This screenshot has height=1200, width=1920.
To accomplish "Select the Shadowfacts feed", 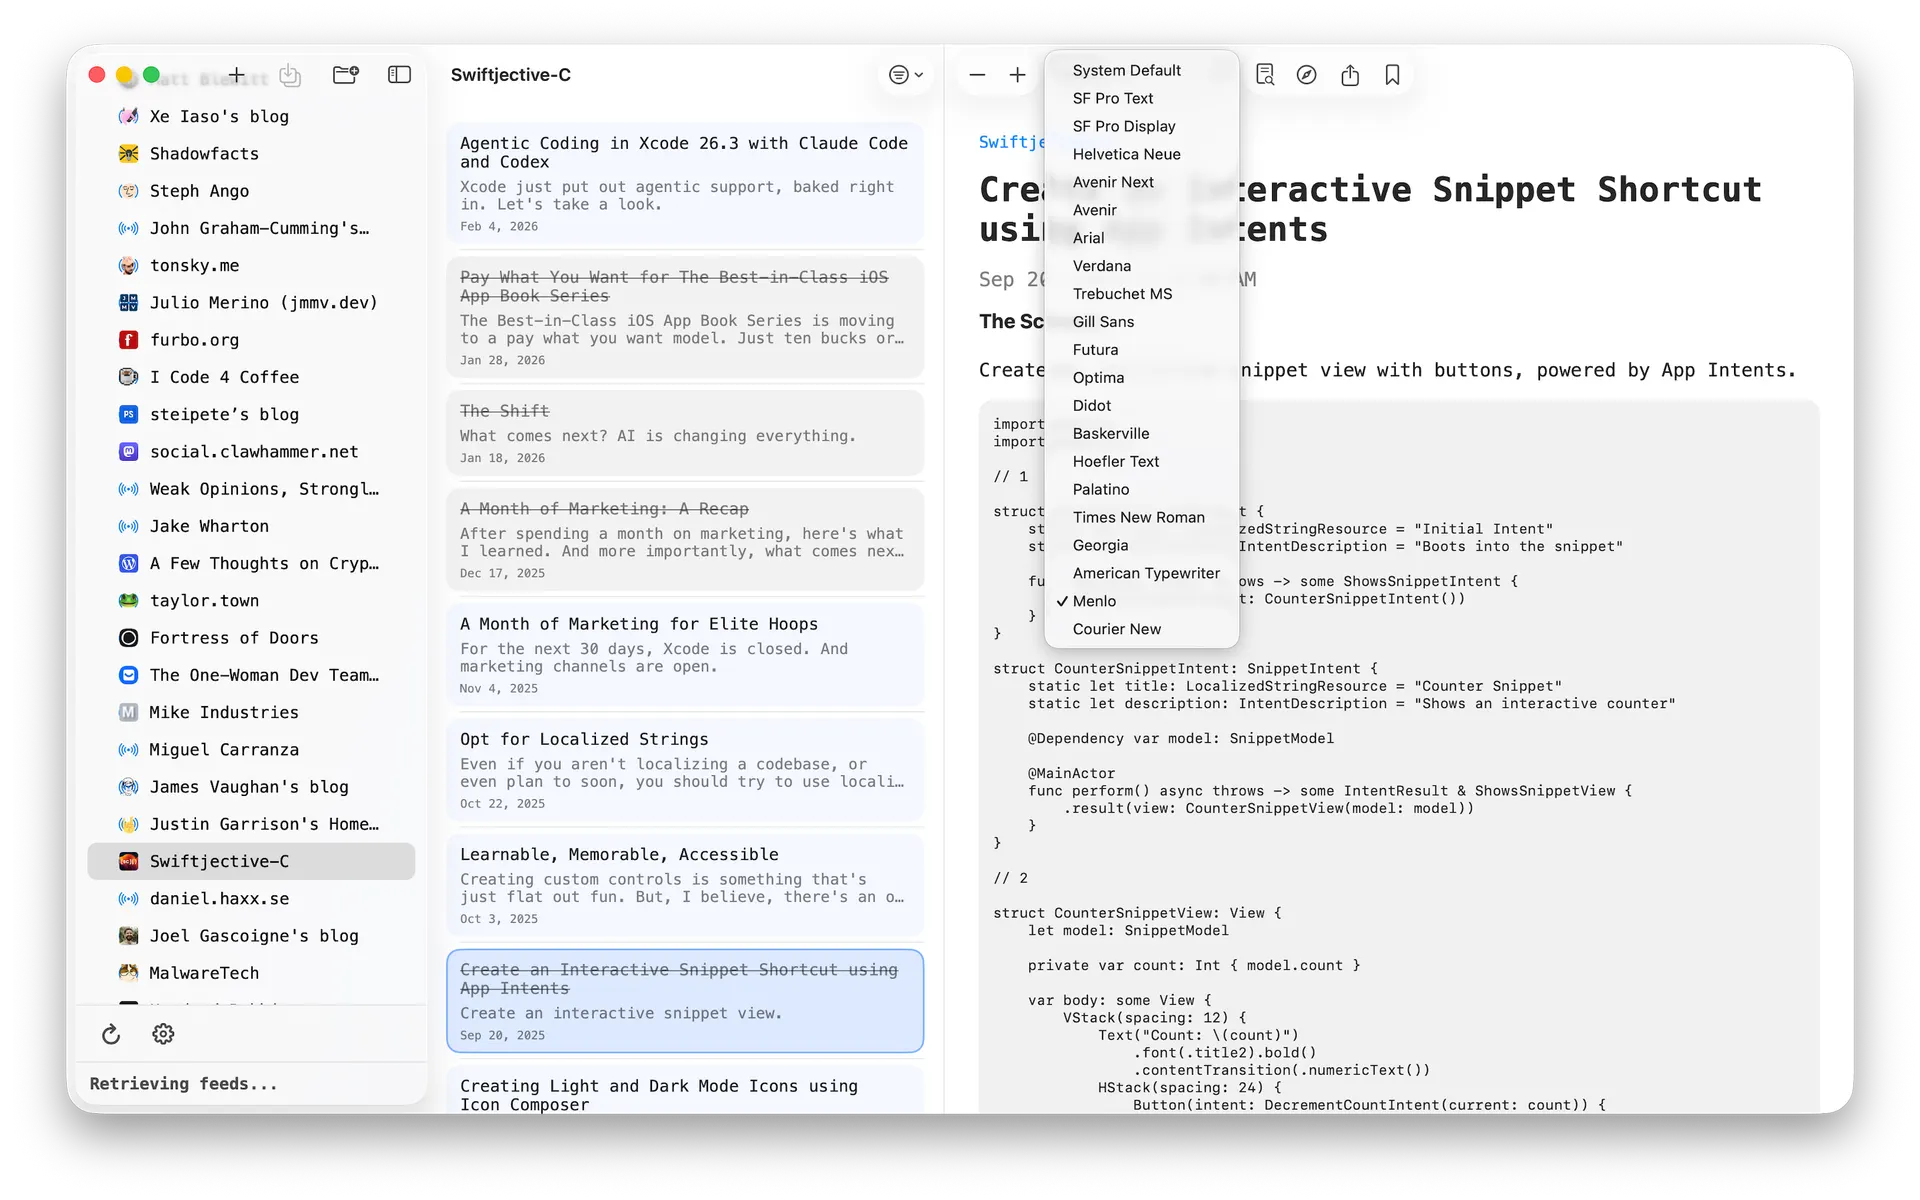I will (x=251, y=154).
